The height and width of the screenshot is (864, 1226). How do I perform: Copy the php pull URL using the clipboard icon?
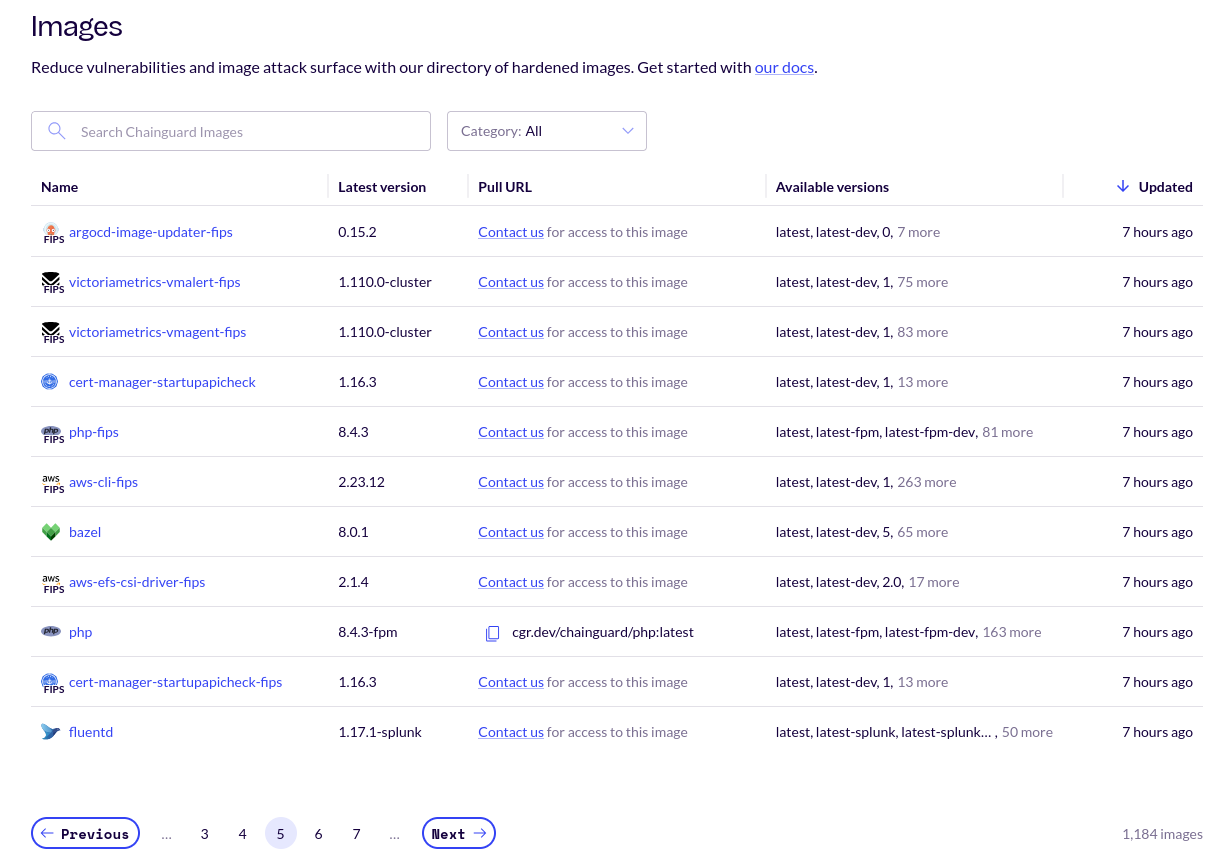pos(492,632)
